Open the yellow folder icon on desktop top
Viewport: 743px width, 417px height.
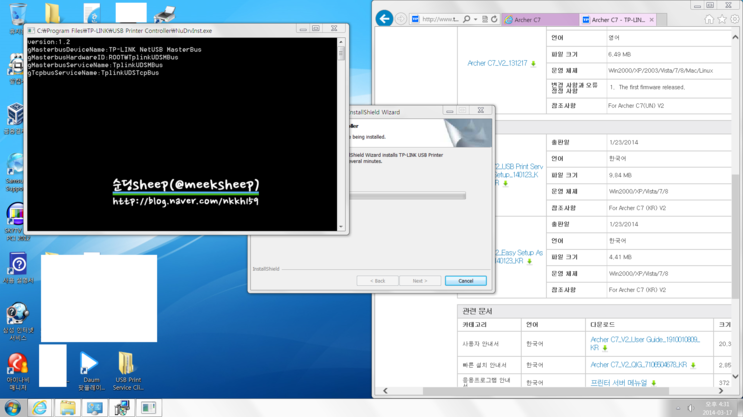52,13
